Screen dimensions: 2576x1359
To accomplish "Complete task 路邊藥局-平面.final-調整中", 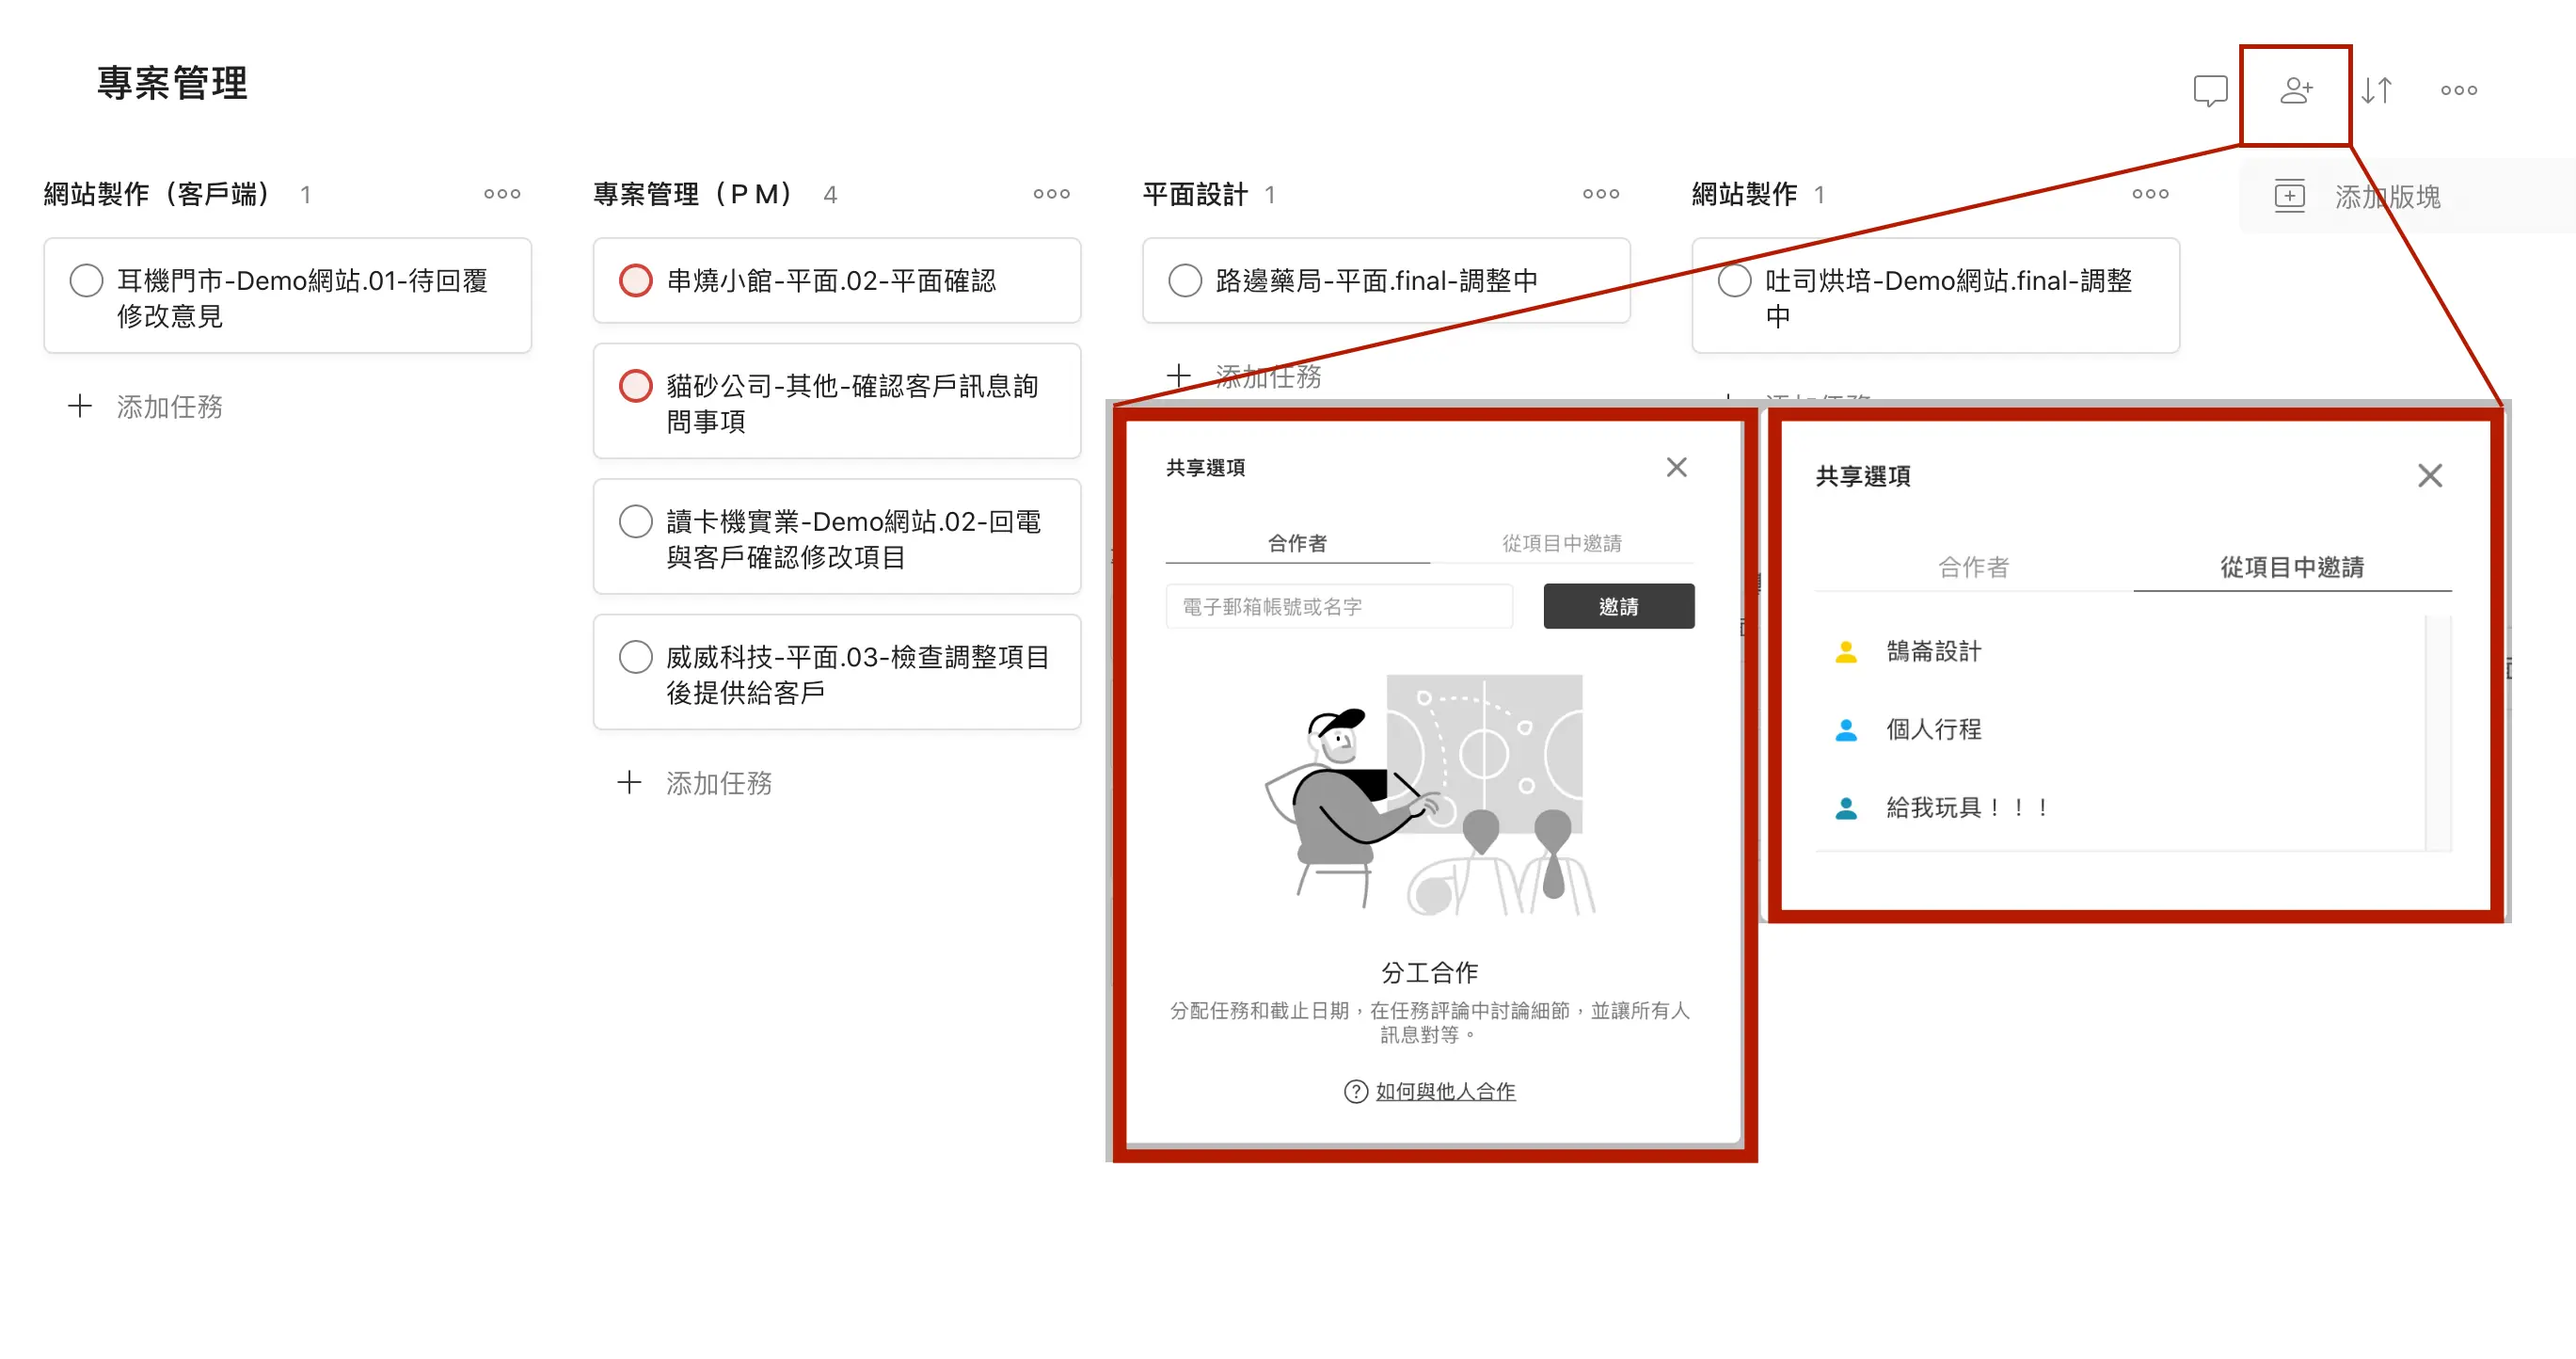I will coord(1185,281).
